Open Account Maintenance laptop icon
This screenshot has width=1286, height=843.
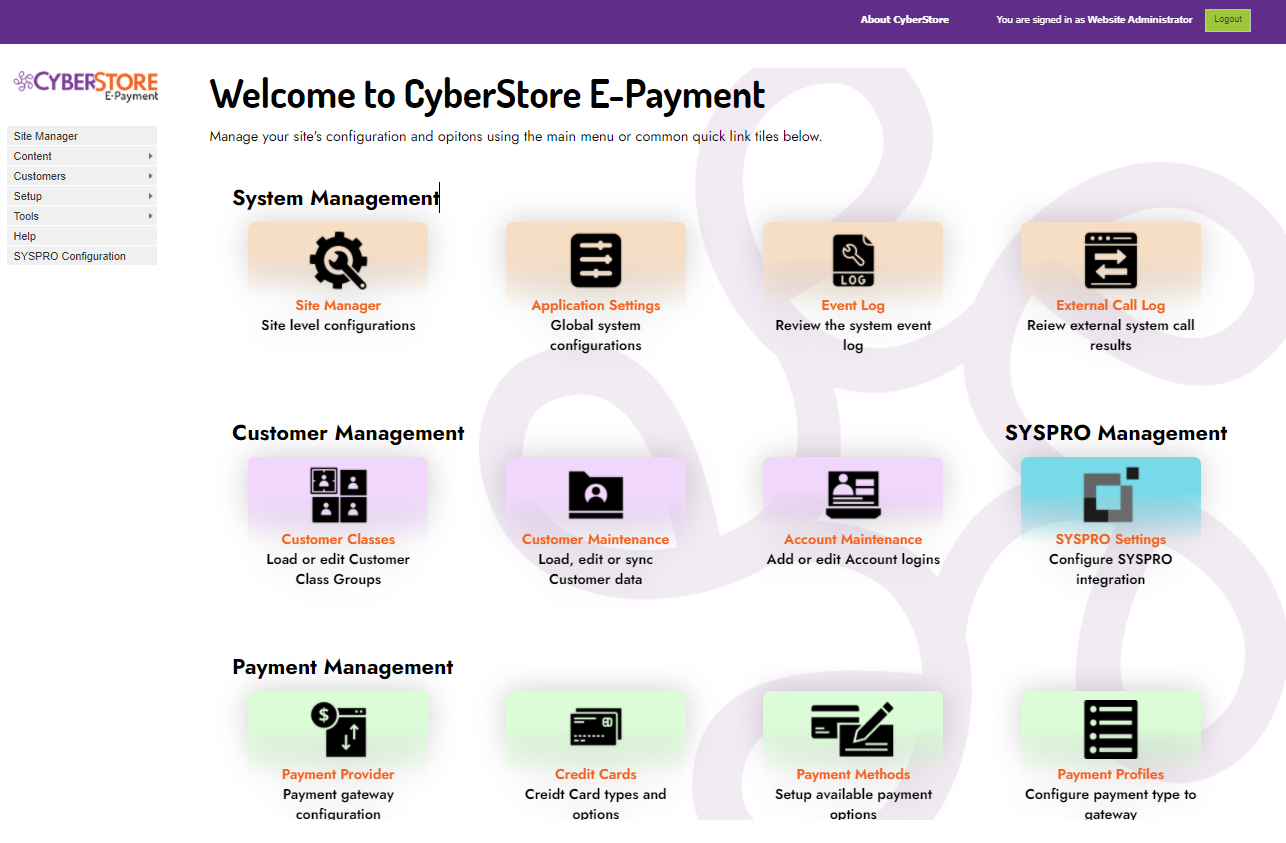click(852, 494)
